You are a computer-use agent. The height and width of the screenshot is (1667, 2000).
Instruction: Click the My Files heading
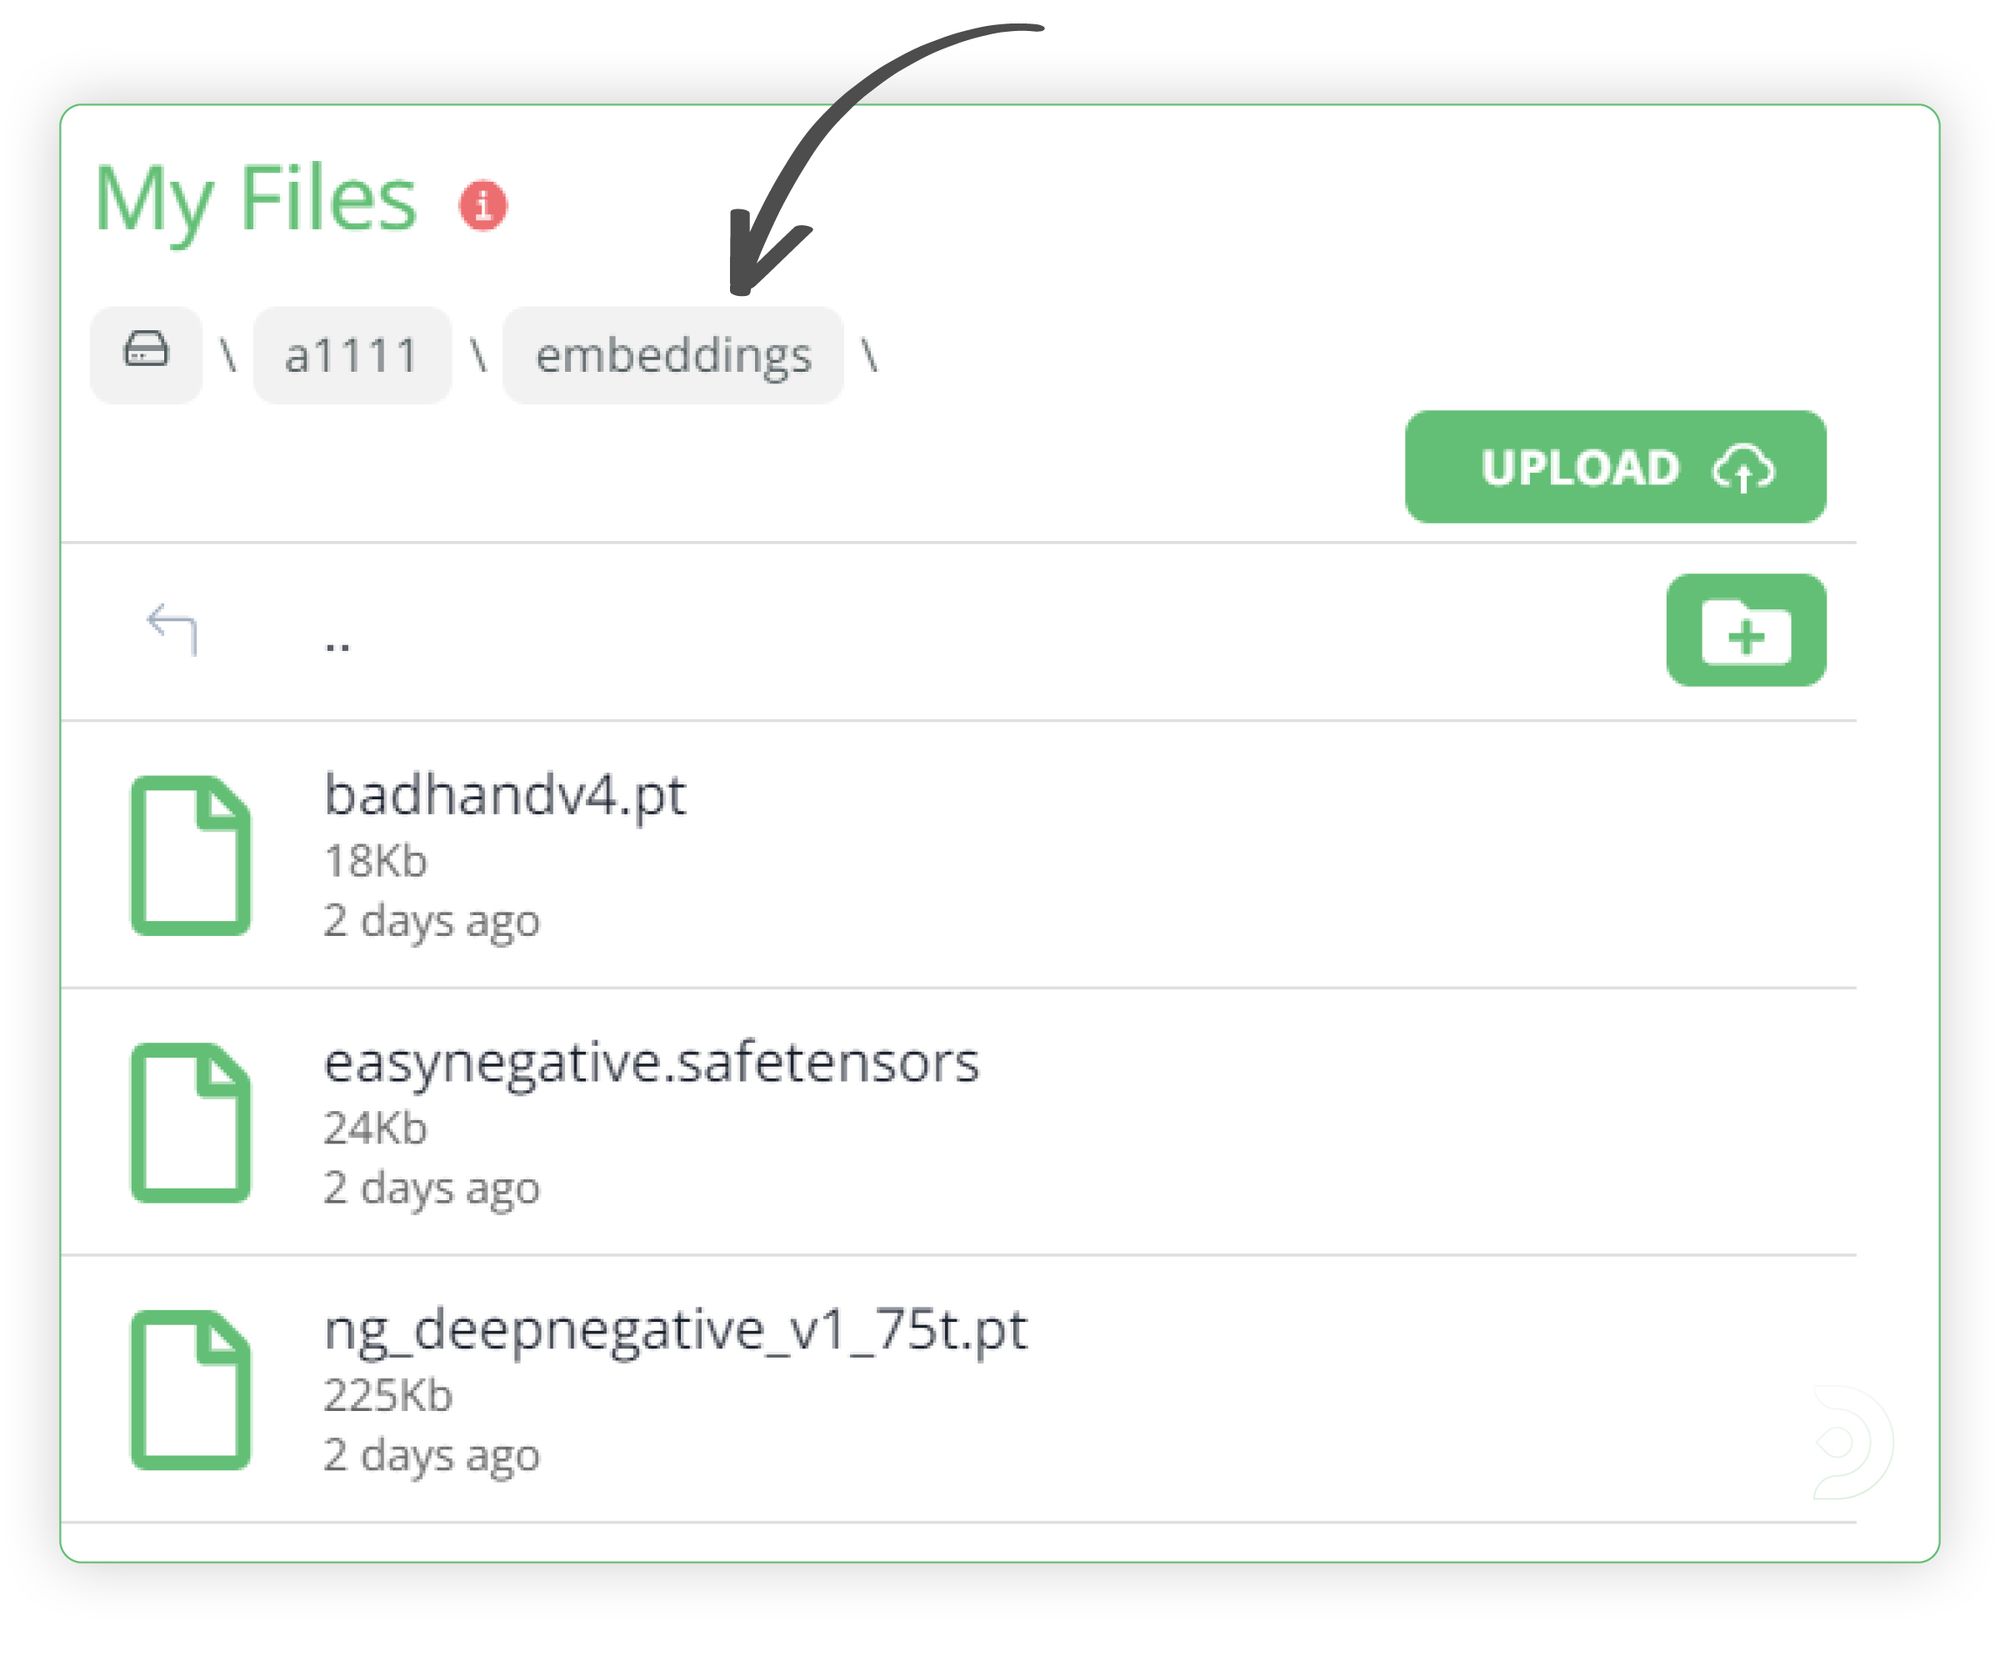pyautogui.click(x=255, y=200)
